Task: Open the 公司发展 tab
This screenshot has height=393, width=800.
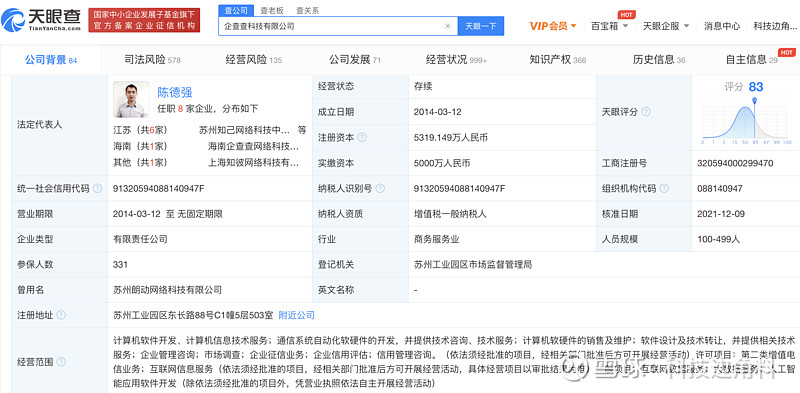Action: (355, 60)
